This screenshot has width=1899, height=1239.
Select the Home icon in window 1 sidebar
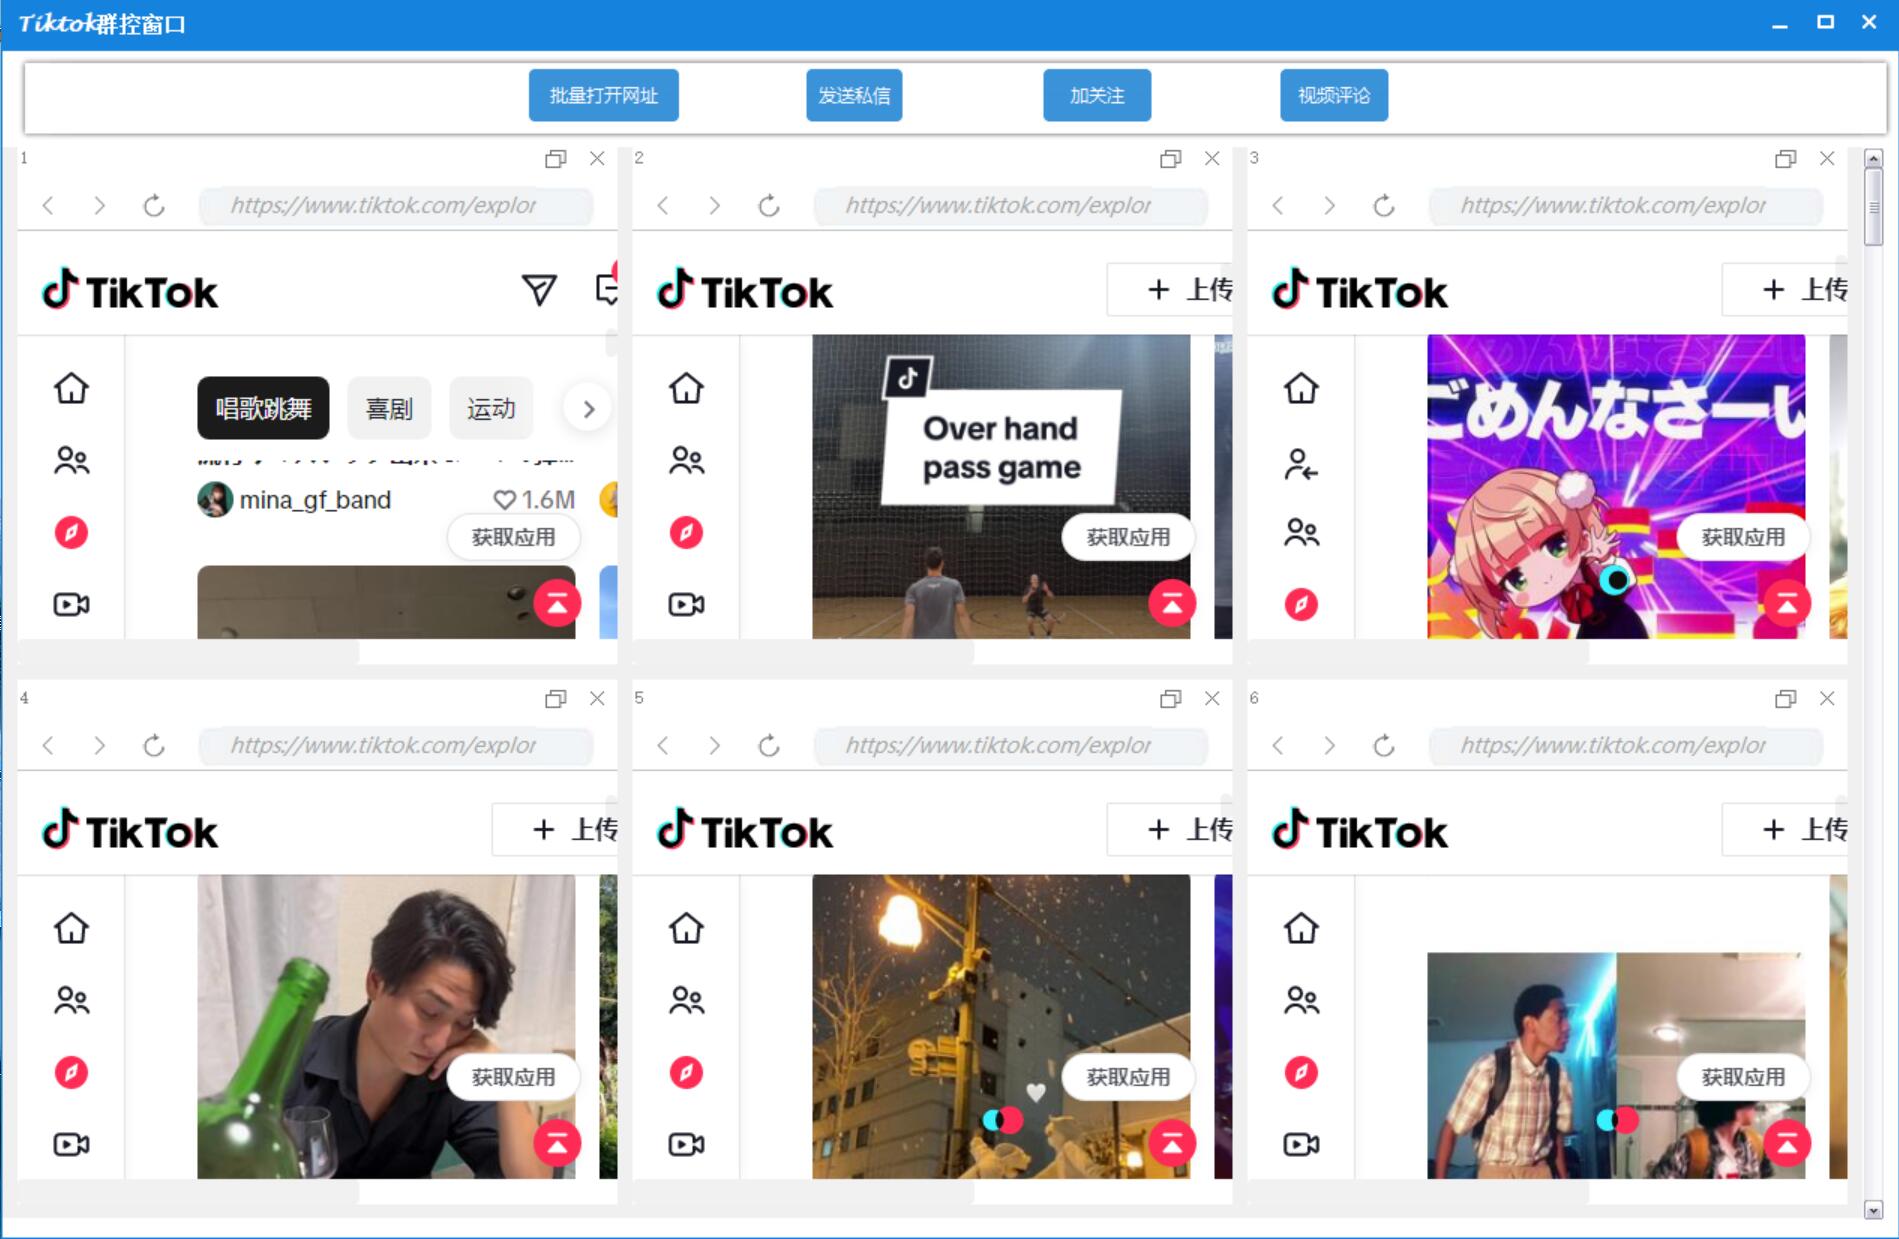pyautogui.click(x=70, y=389)
